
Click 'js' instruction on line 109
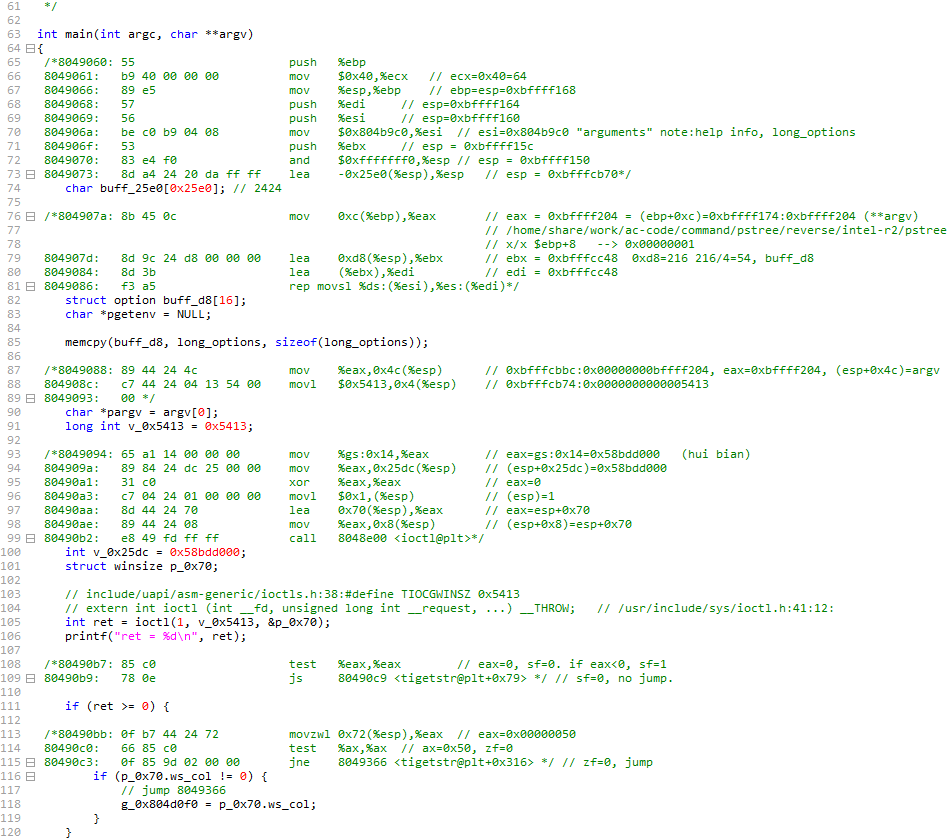(x=295, y=679)
